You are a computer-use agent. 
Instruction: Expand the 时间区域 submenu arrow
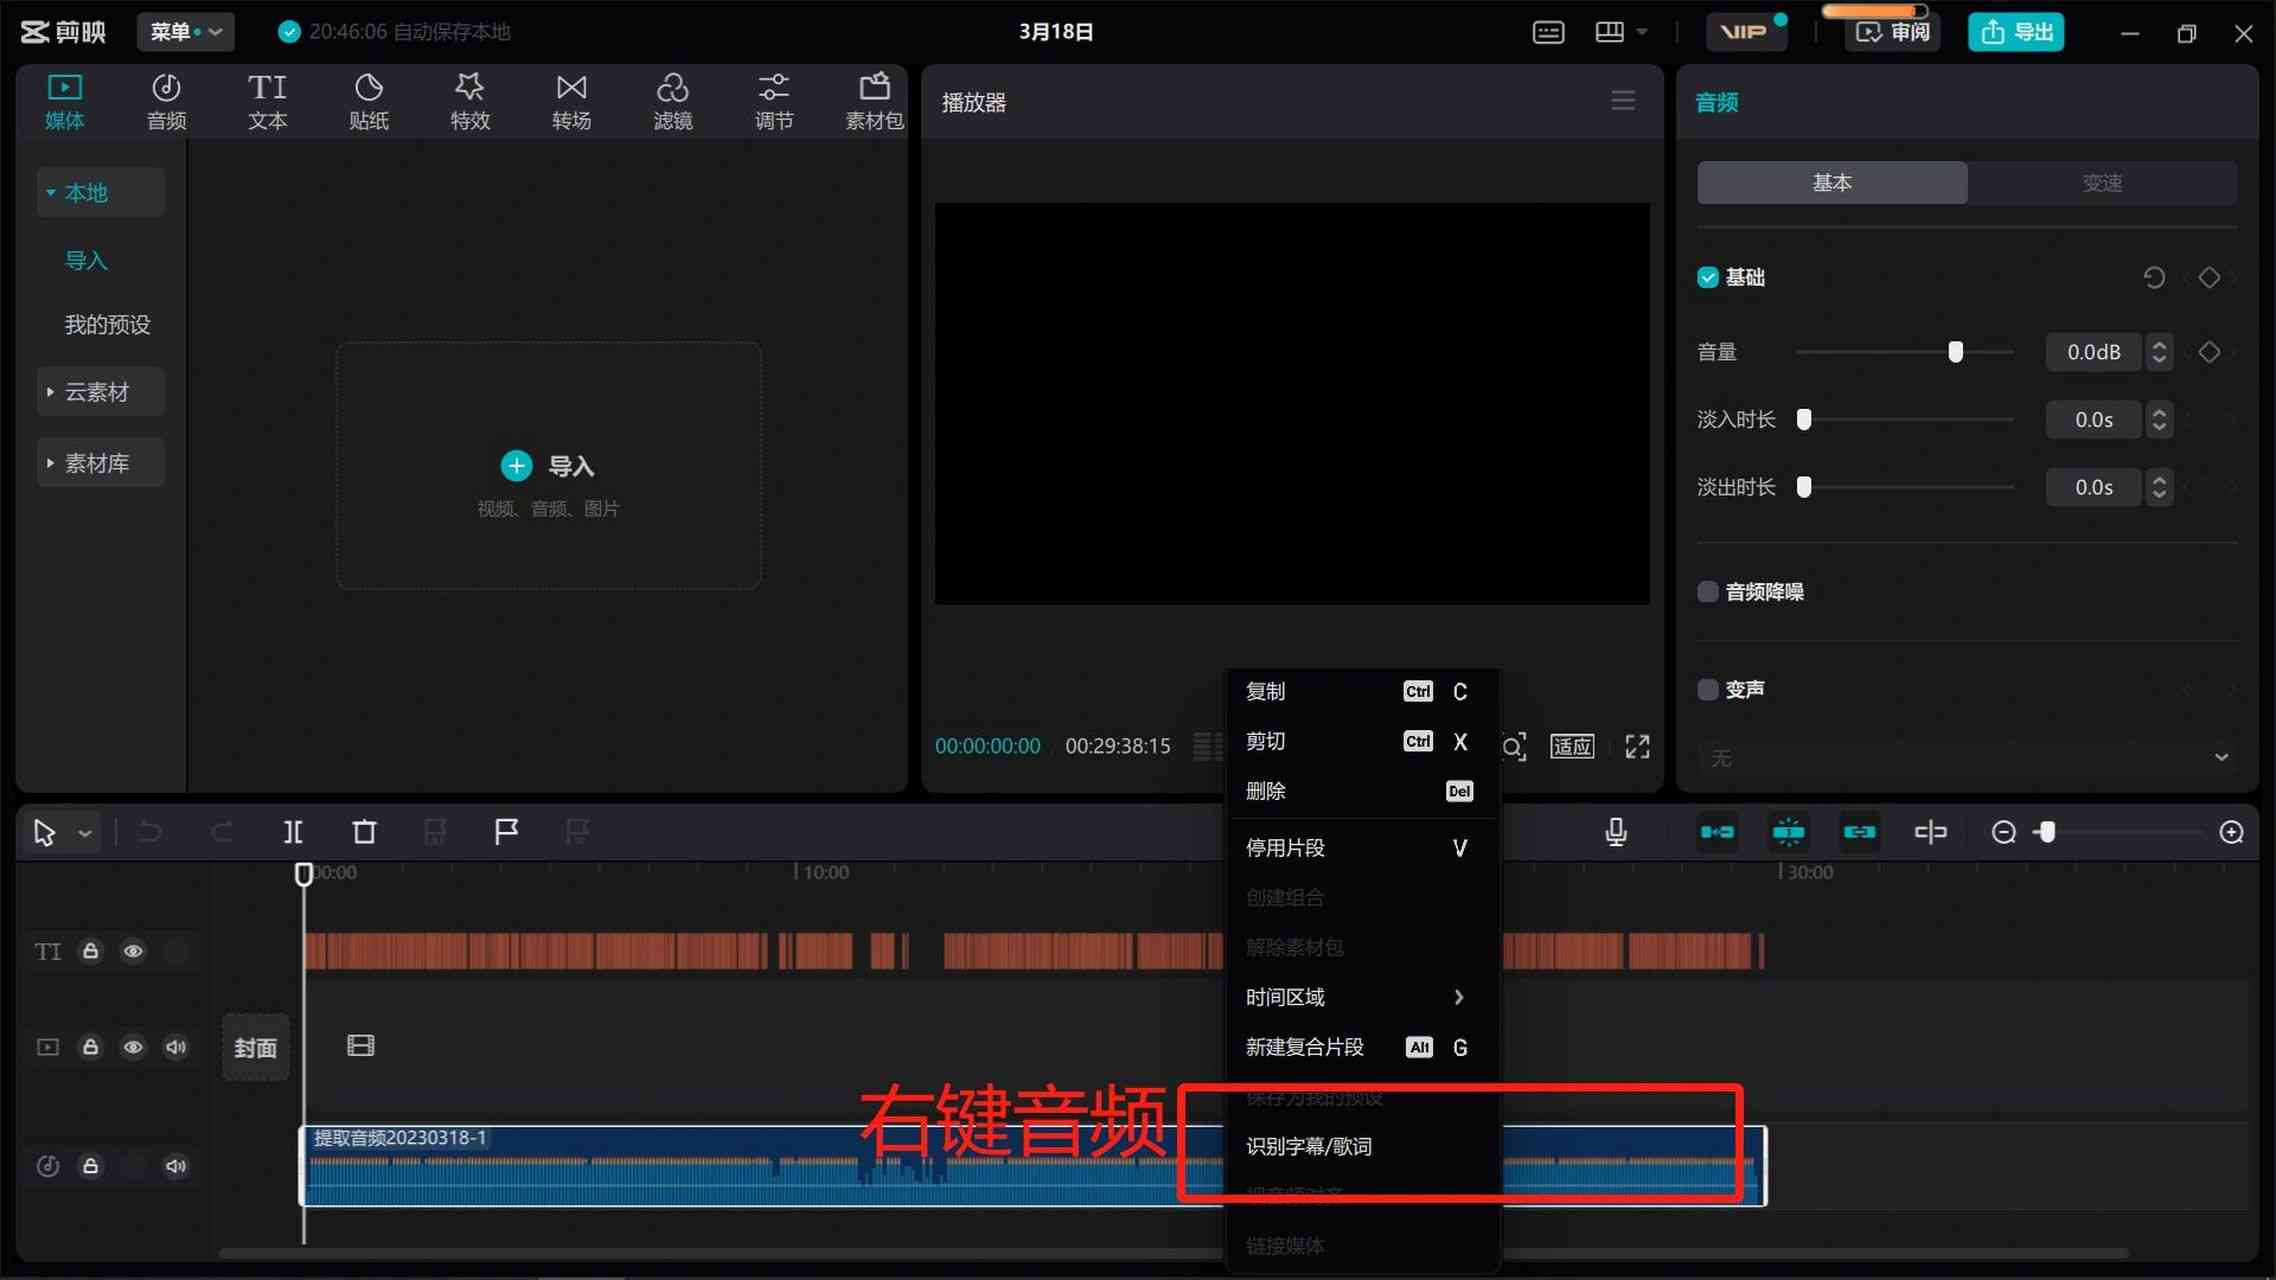click(1458, 997)
